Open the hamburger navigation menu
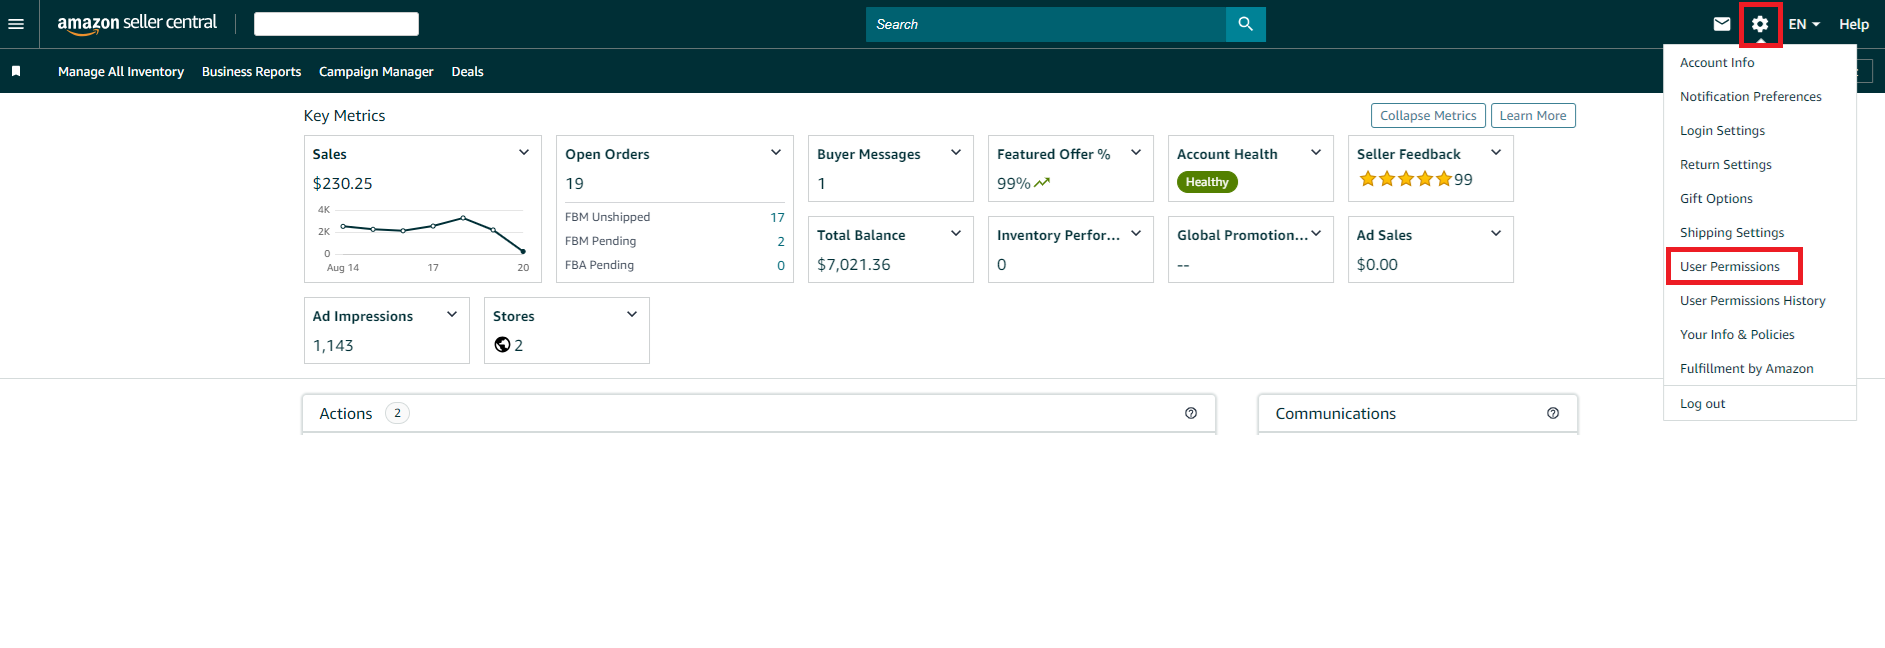The image size is (1885, 648). click(16, 24)
